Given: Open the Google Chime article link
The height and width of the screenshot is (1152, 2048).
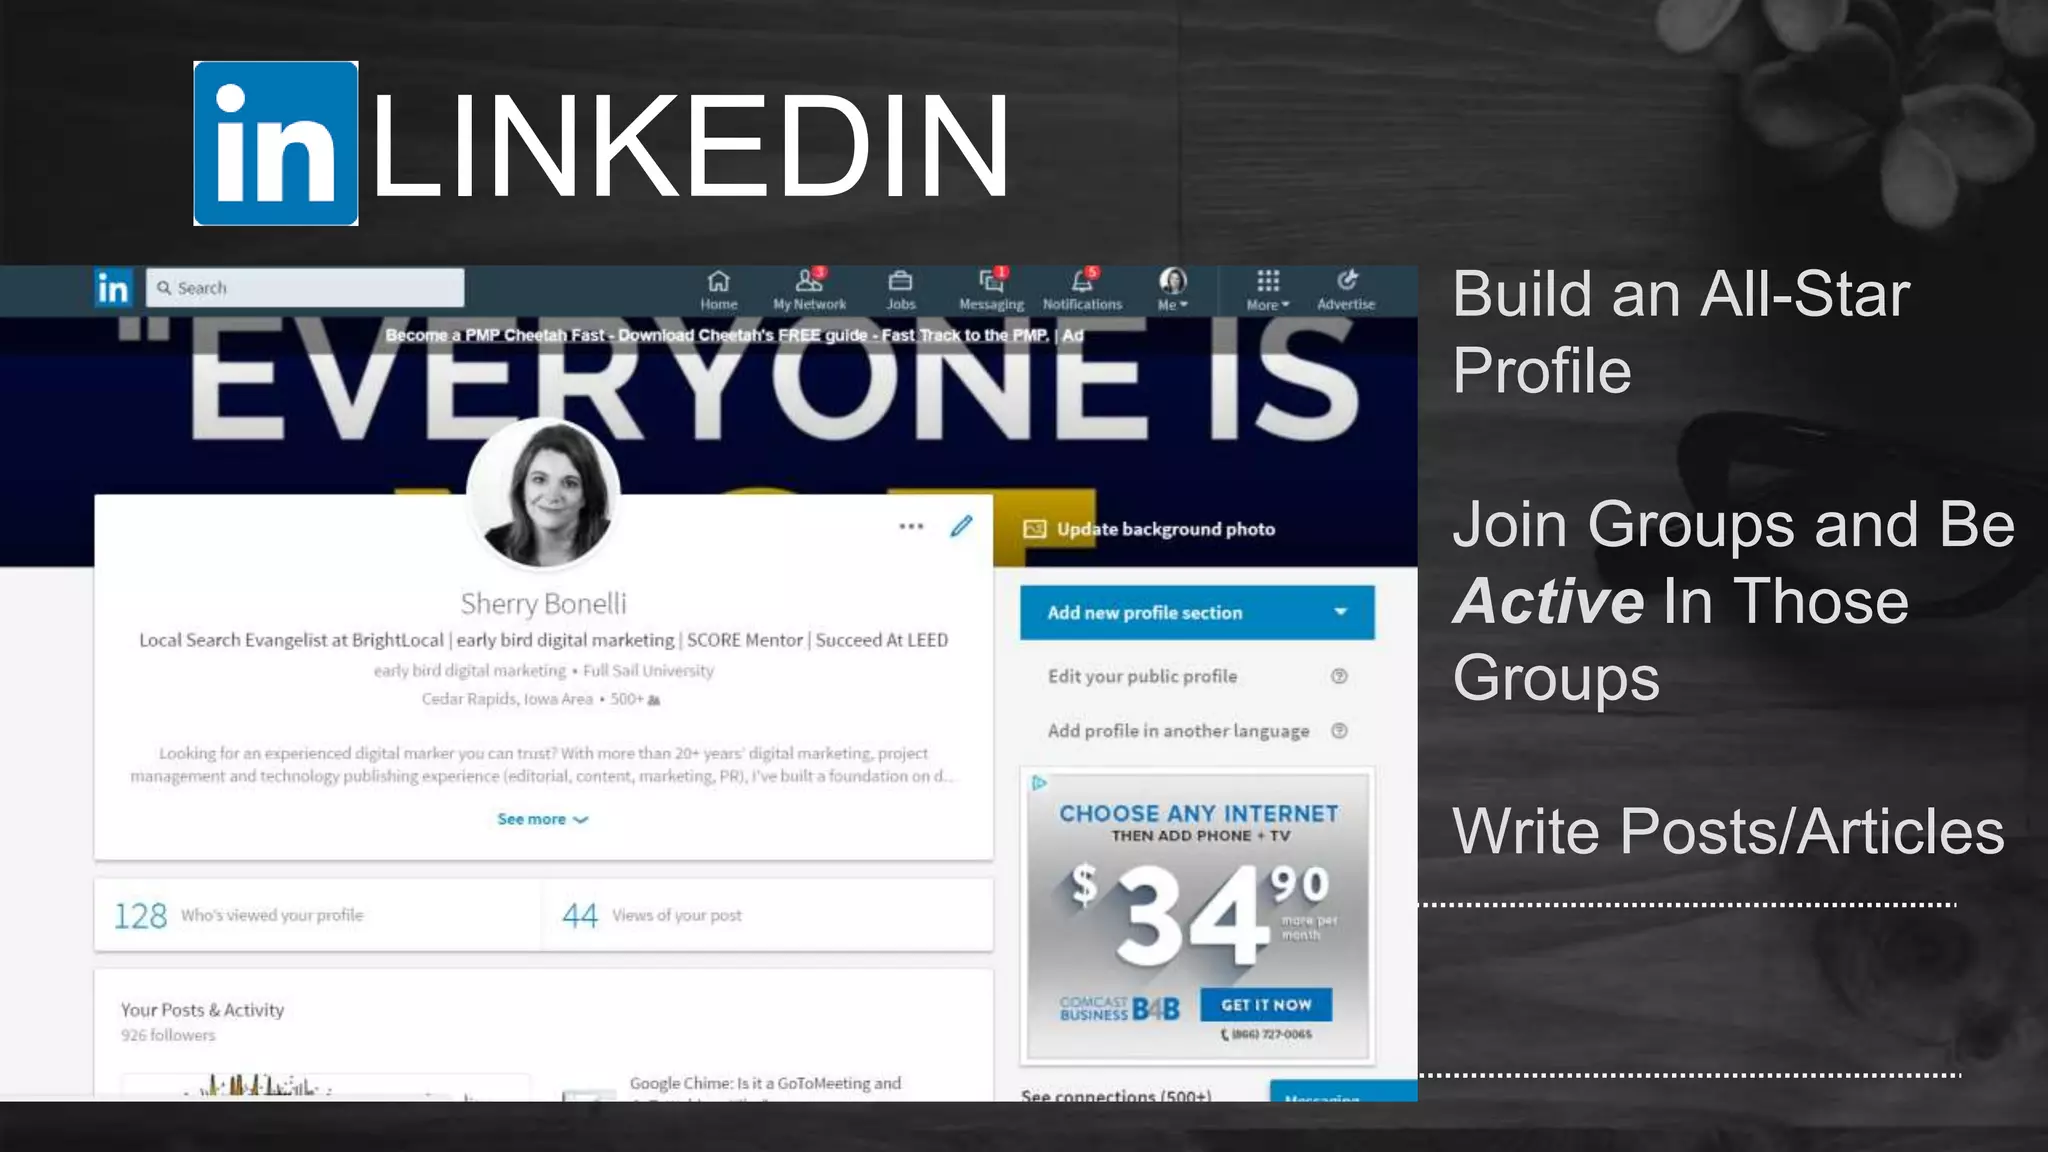Looking at the screenshot, I should (765, 1083).
